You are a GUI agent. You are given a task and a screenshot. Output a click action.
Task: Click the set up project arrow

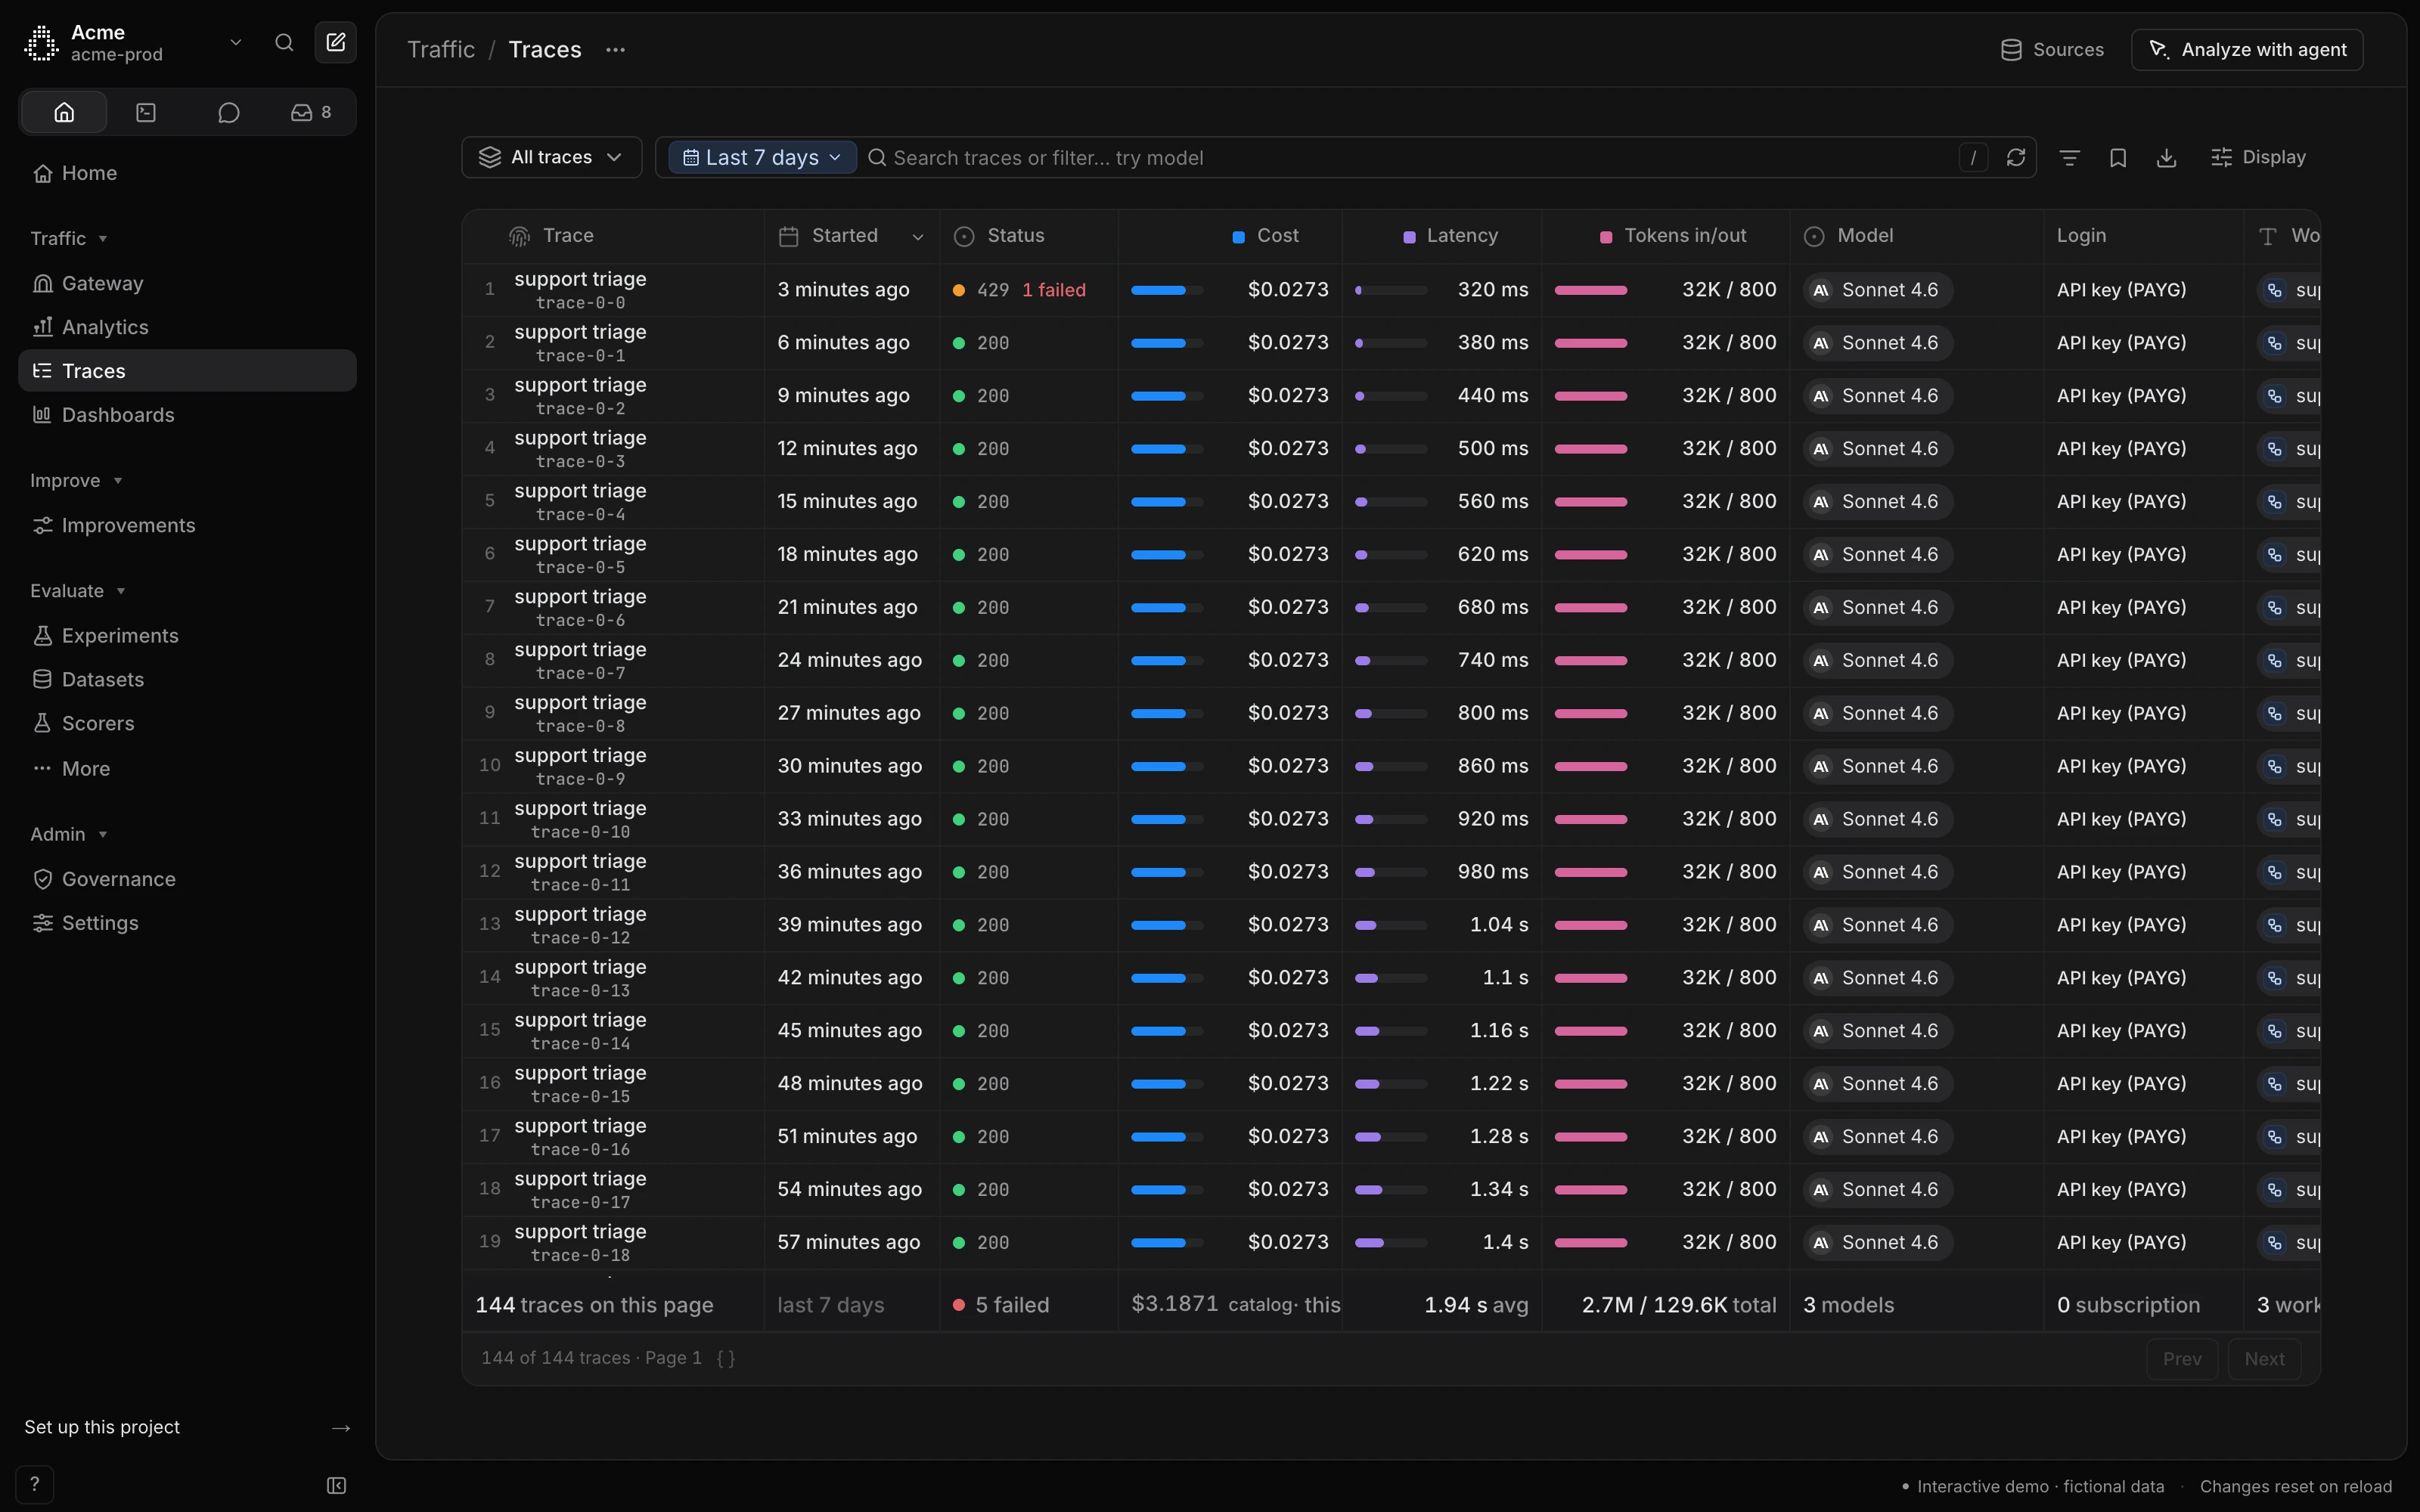pos(341,1427)
